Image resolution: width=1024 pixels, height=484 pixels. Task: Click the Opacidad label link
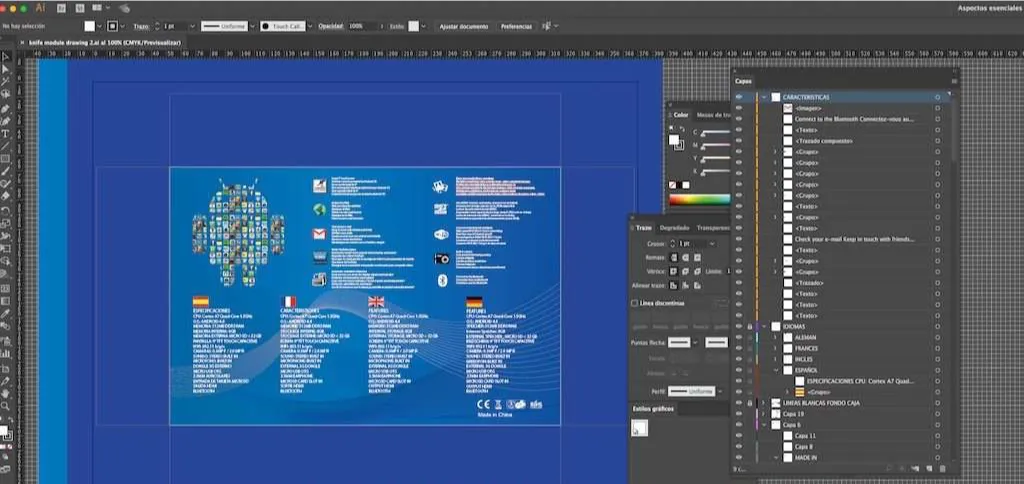tap(330, 26)
